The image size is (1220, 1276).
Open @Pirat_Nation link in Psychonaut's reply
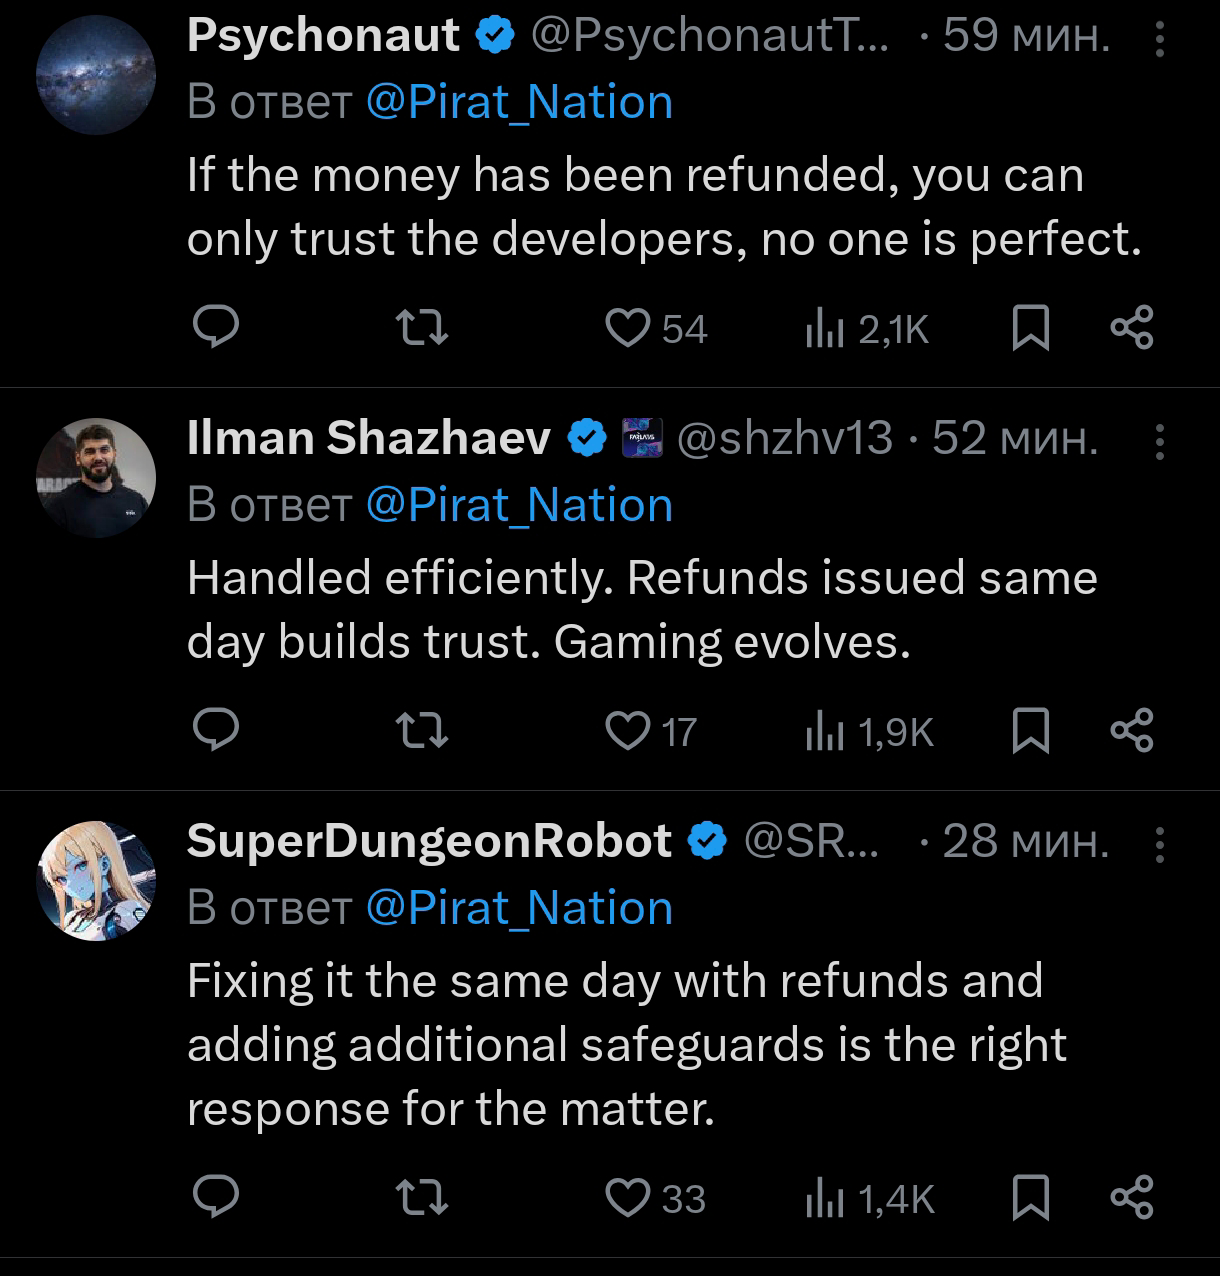pos(519,102)
